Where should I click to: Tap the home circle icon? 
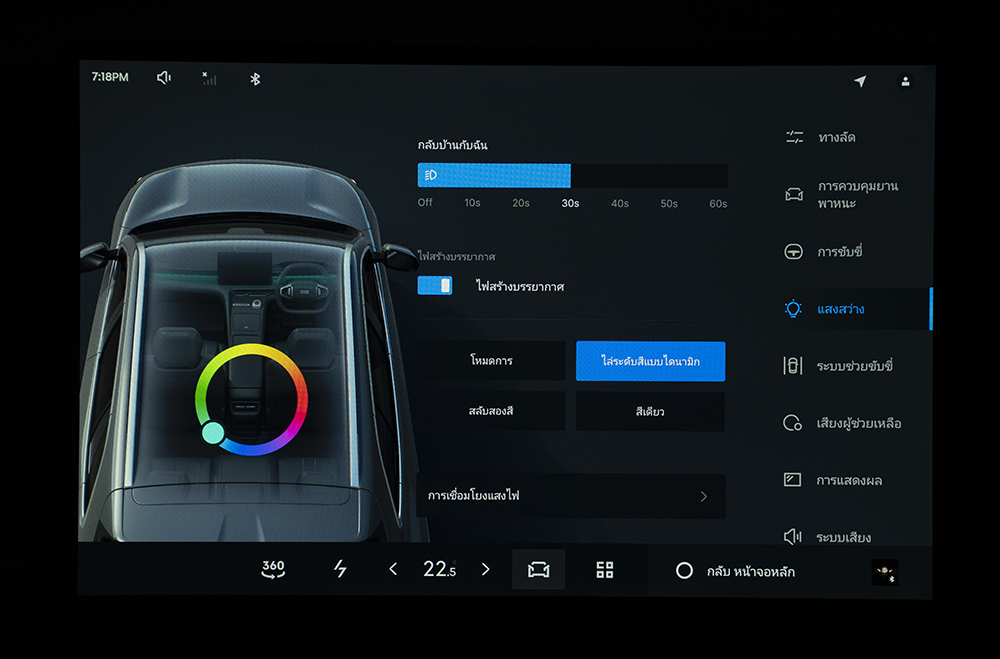pyautogui.click(x=684, y=570)
